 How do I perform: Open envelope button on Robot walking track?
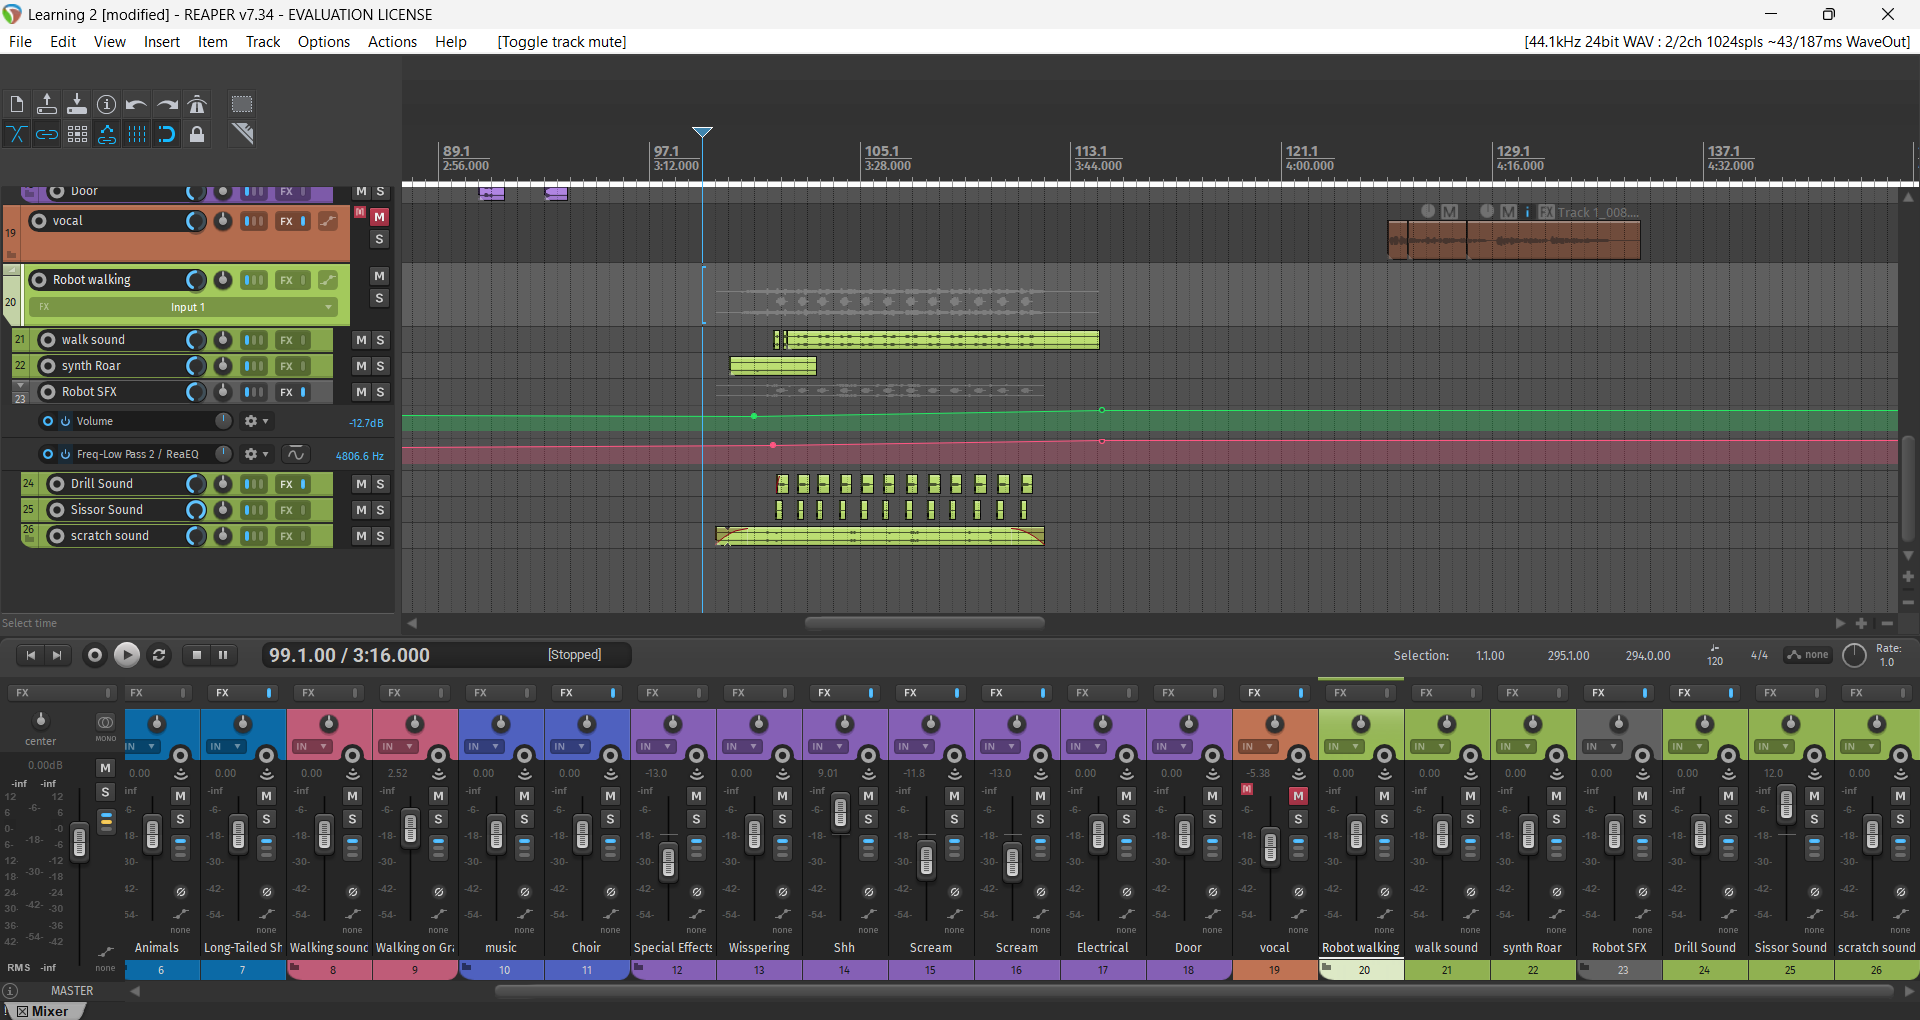[328, 280]
